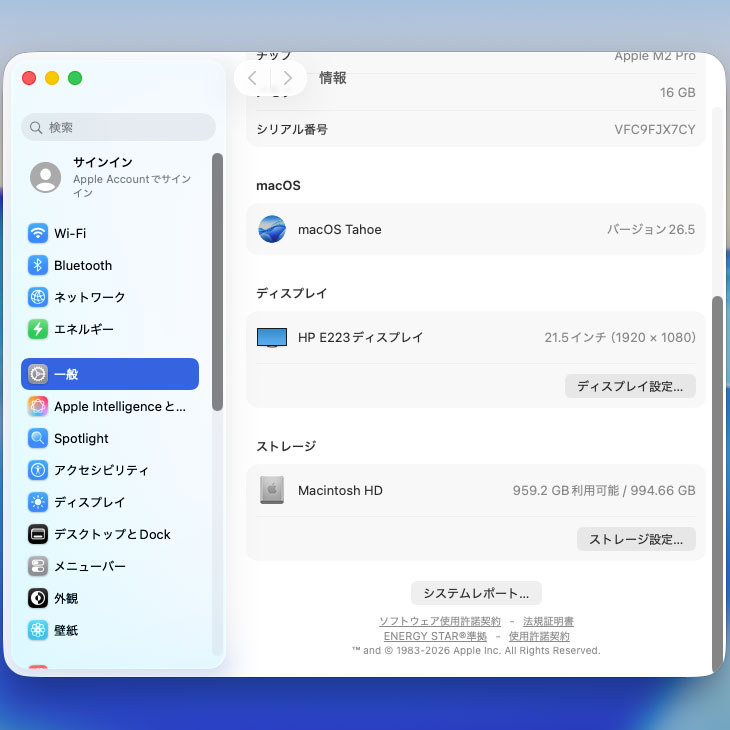The image size is (730, 730).
Task: Click the yellow minimize window button
Action: (x=52, y=78)
